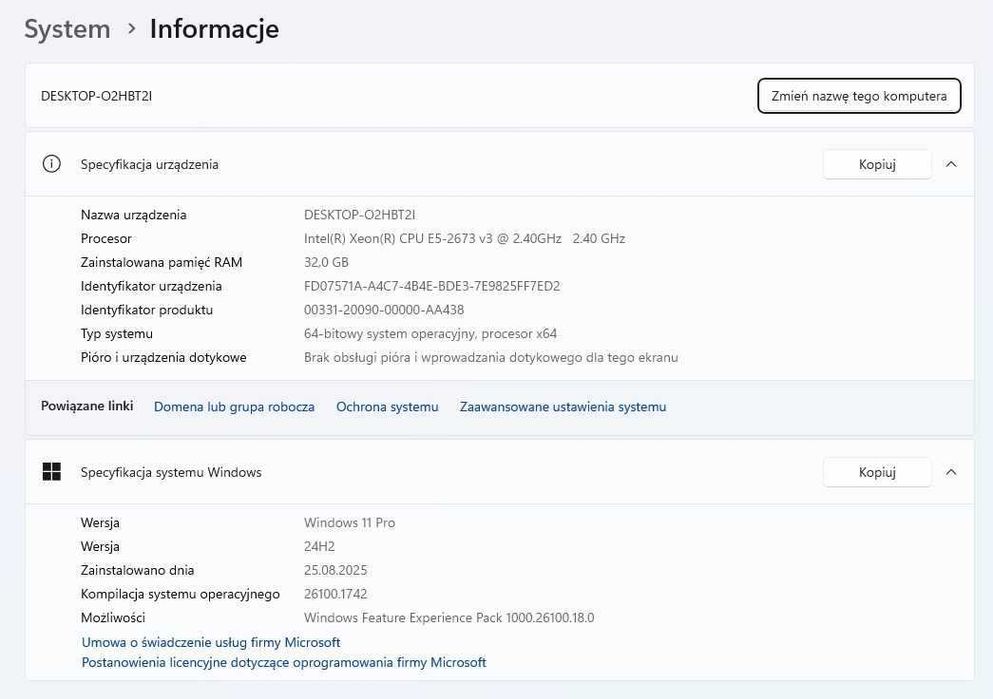Select 64-bitowy system operacyjny value
993x699 pixels.
point(430,334)
